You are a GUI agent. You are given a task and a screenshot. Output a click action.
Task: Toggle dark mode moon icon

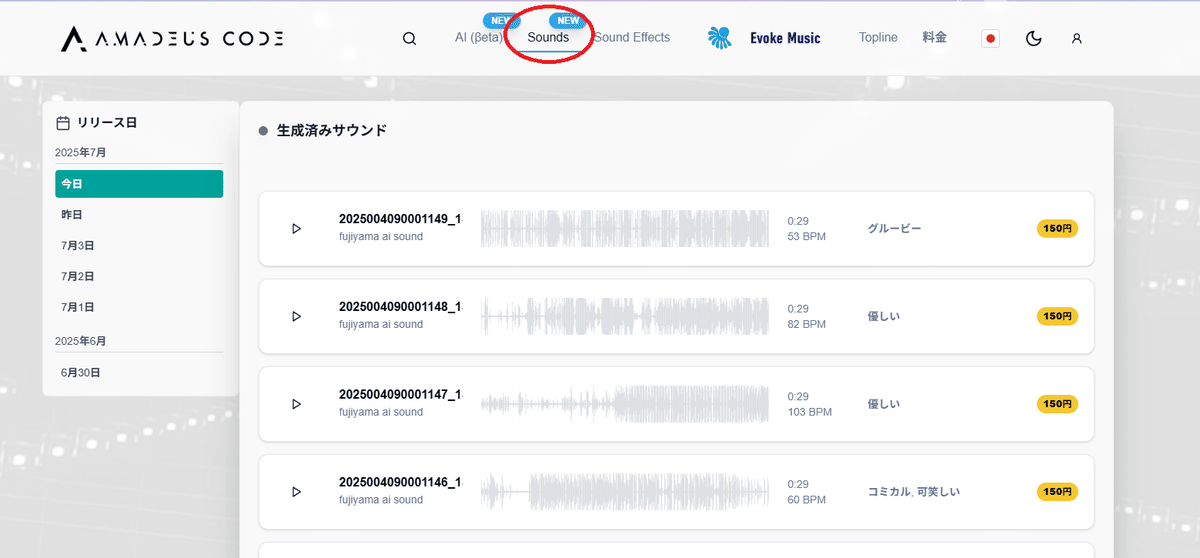coord(1034,39)
